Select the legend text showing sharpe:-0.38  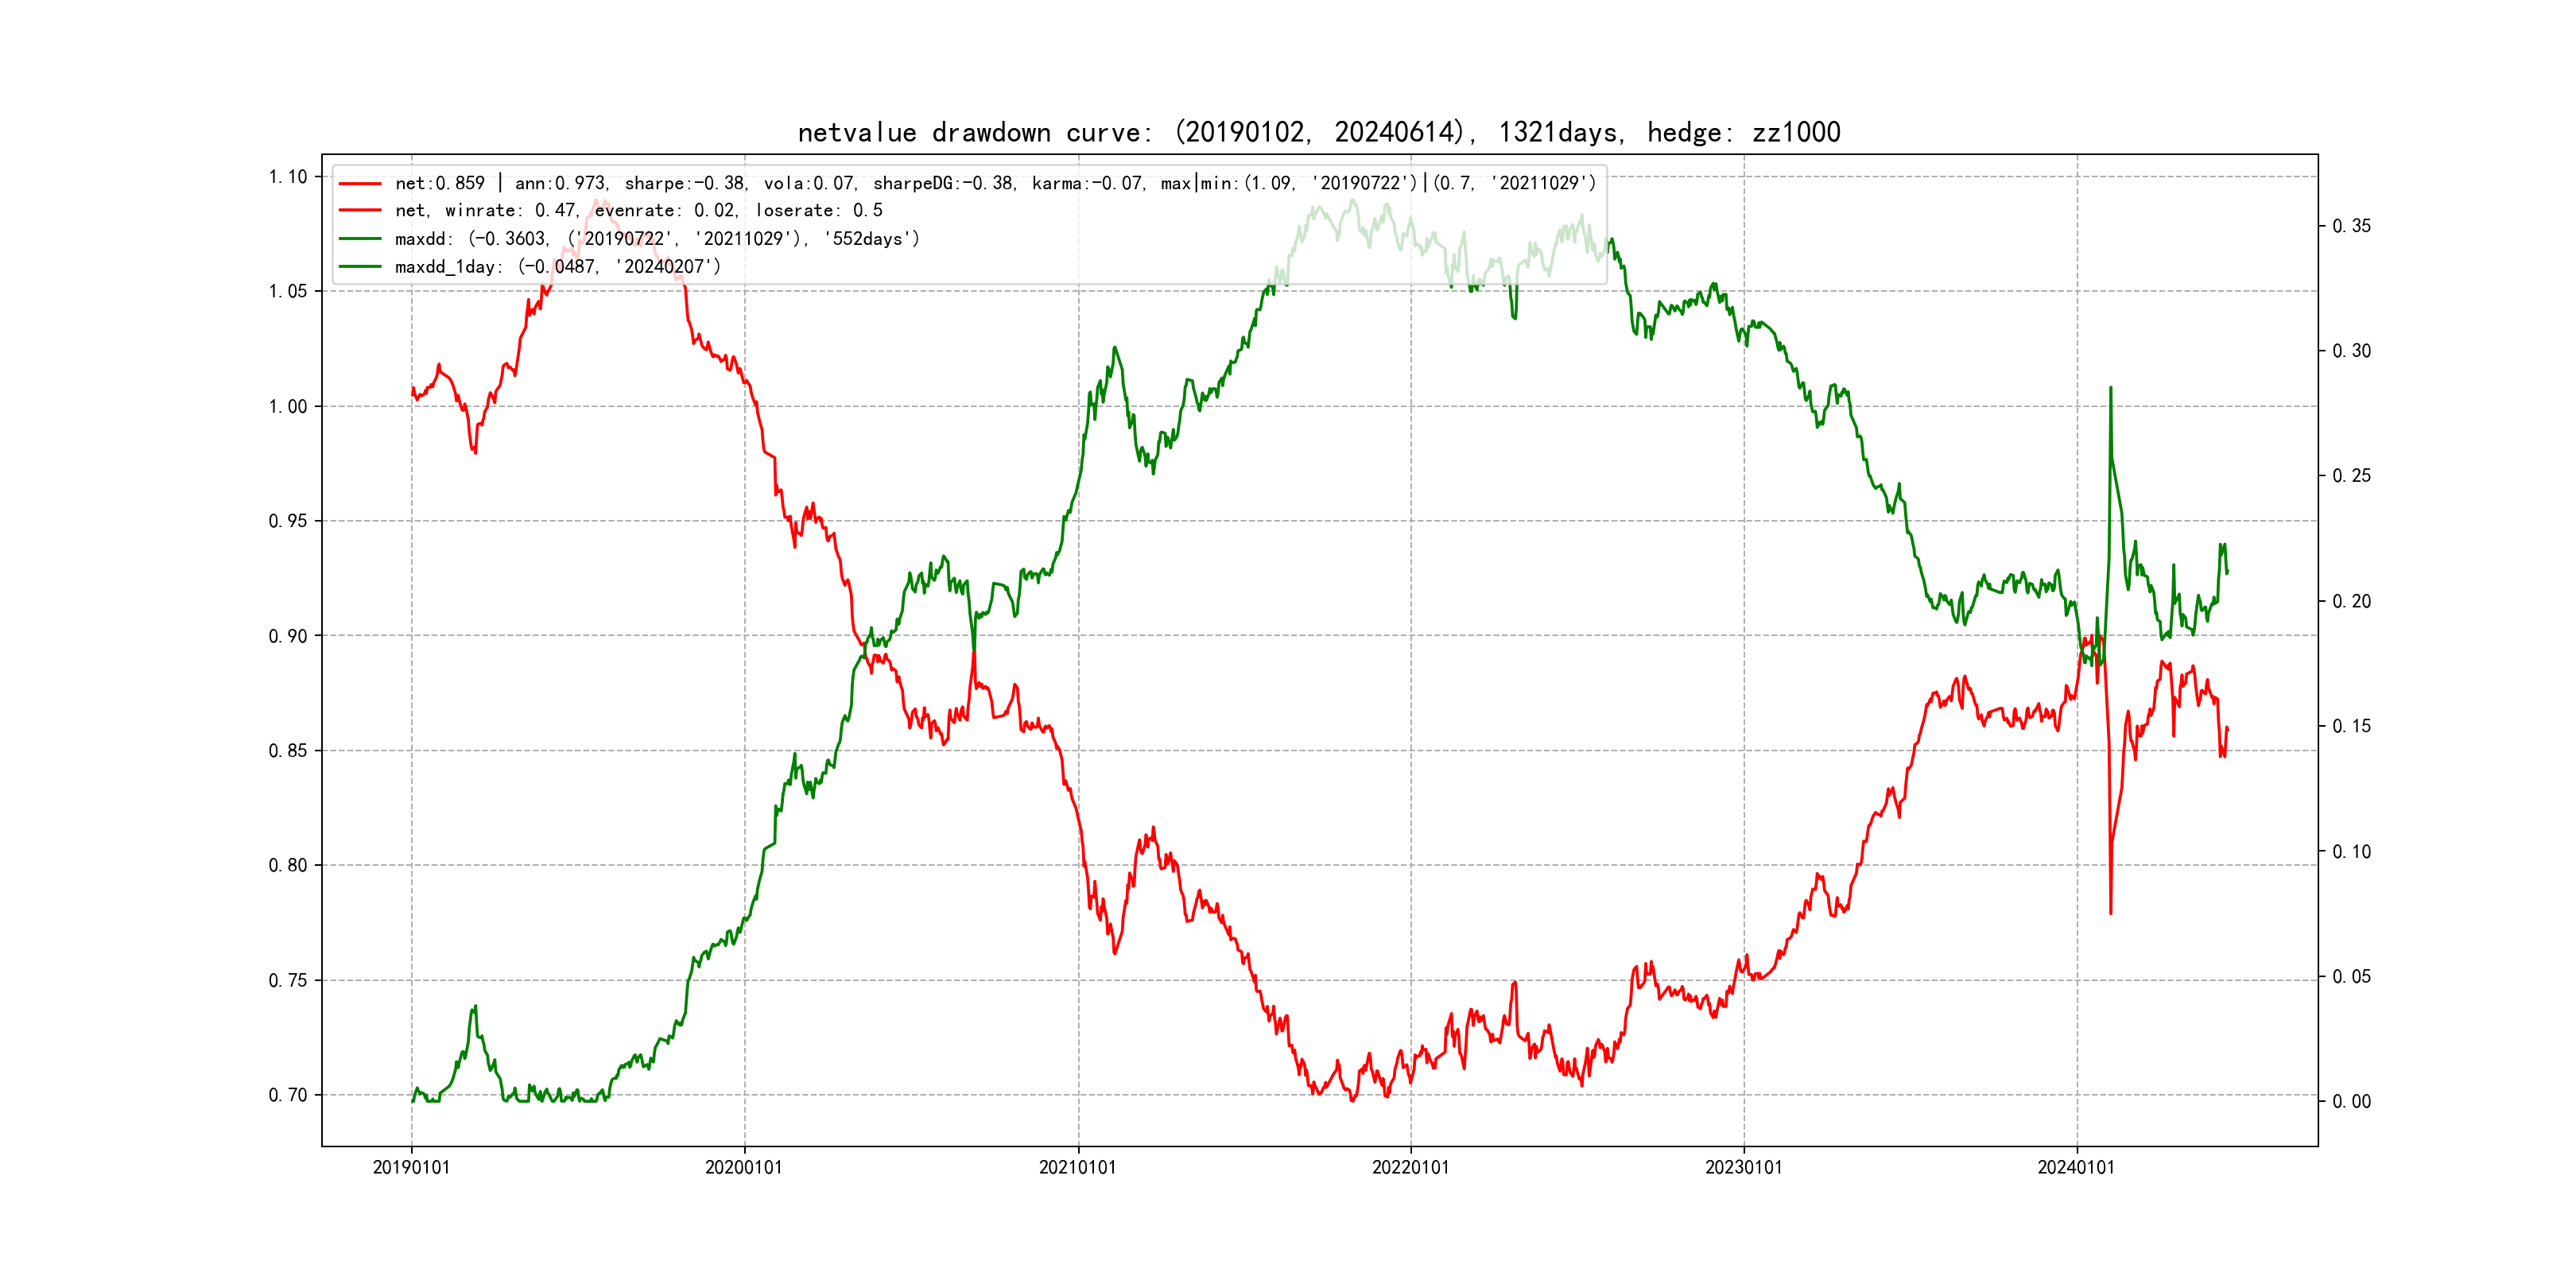(x=684, y=184)
